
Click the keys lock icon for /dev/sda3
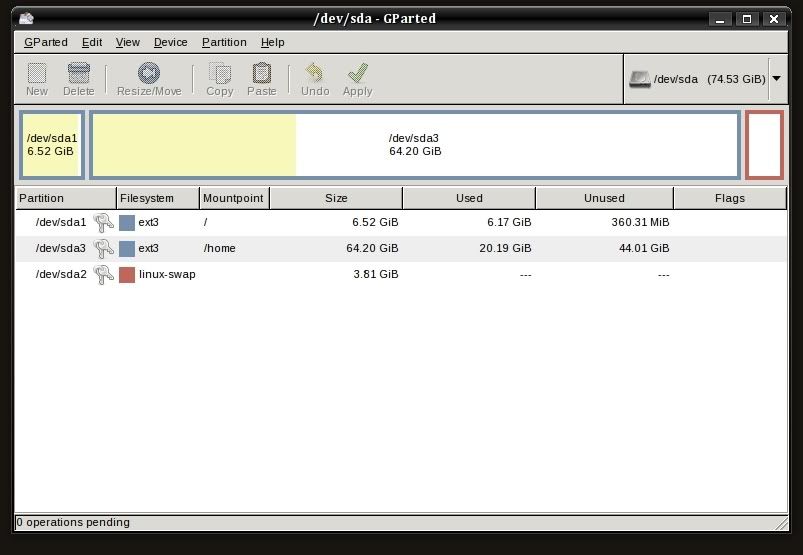[x=103, y=249]
